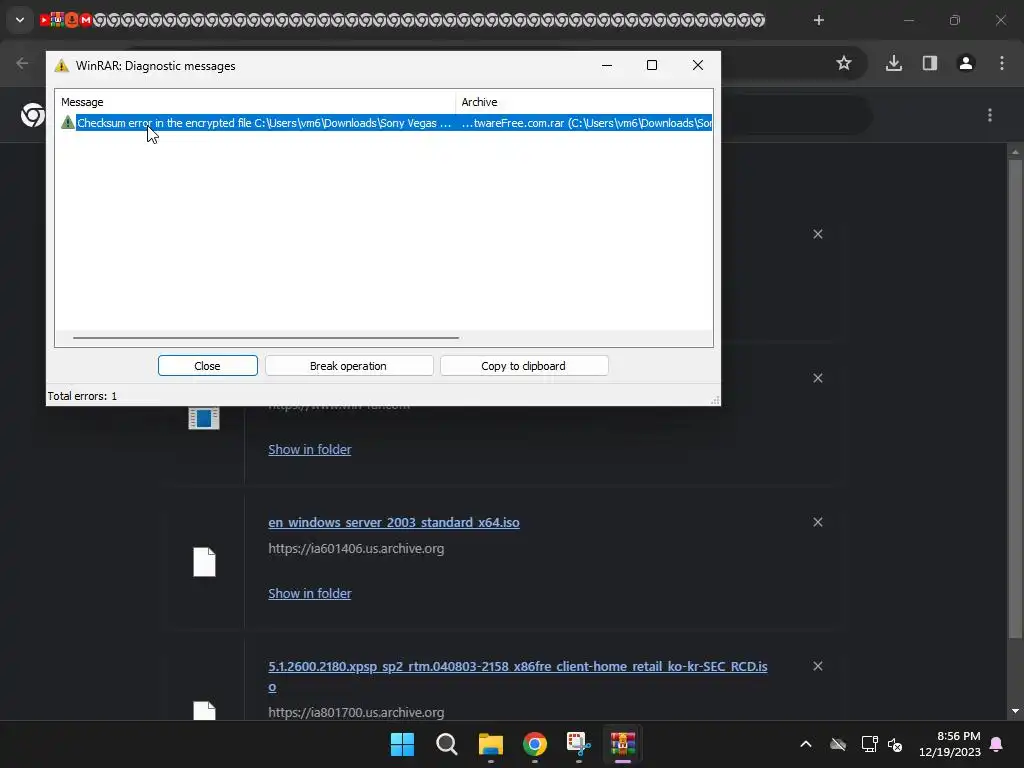
Task: Remove the video file download entry
Action: 818,379
